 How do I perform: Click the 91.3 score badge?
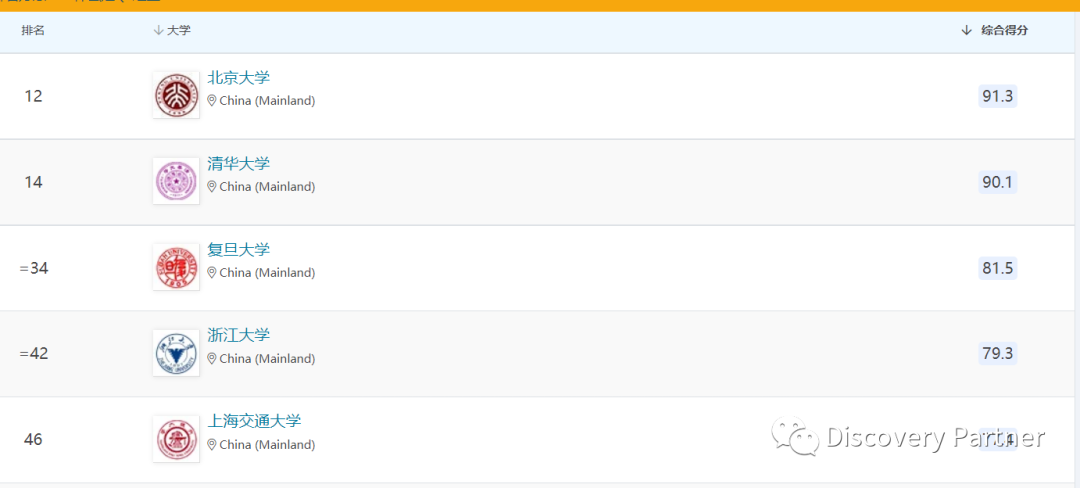click(997, 96)
